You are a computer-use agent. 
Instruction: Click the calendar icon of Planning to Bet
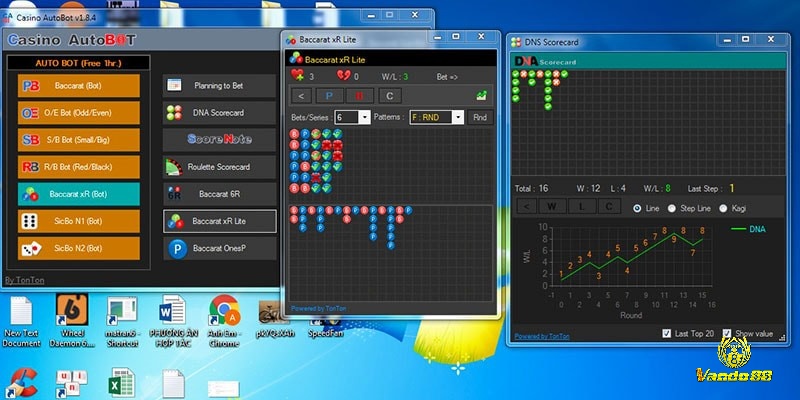pyautogui.click(x=174, y=85)
